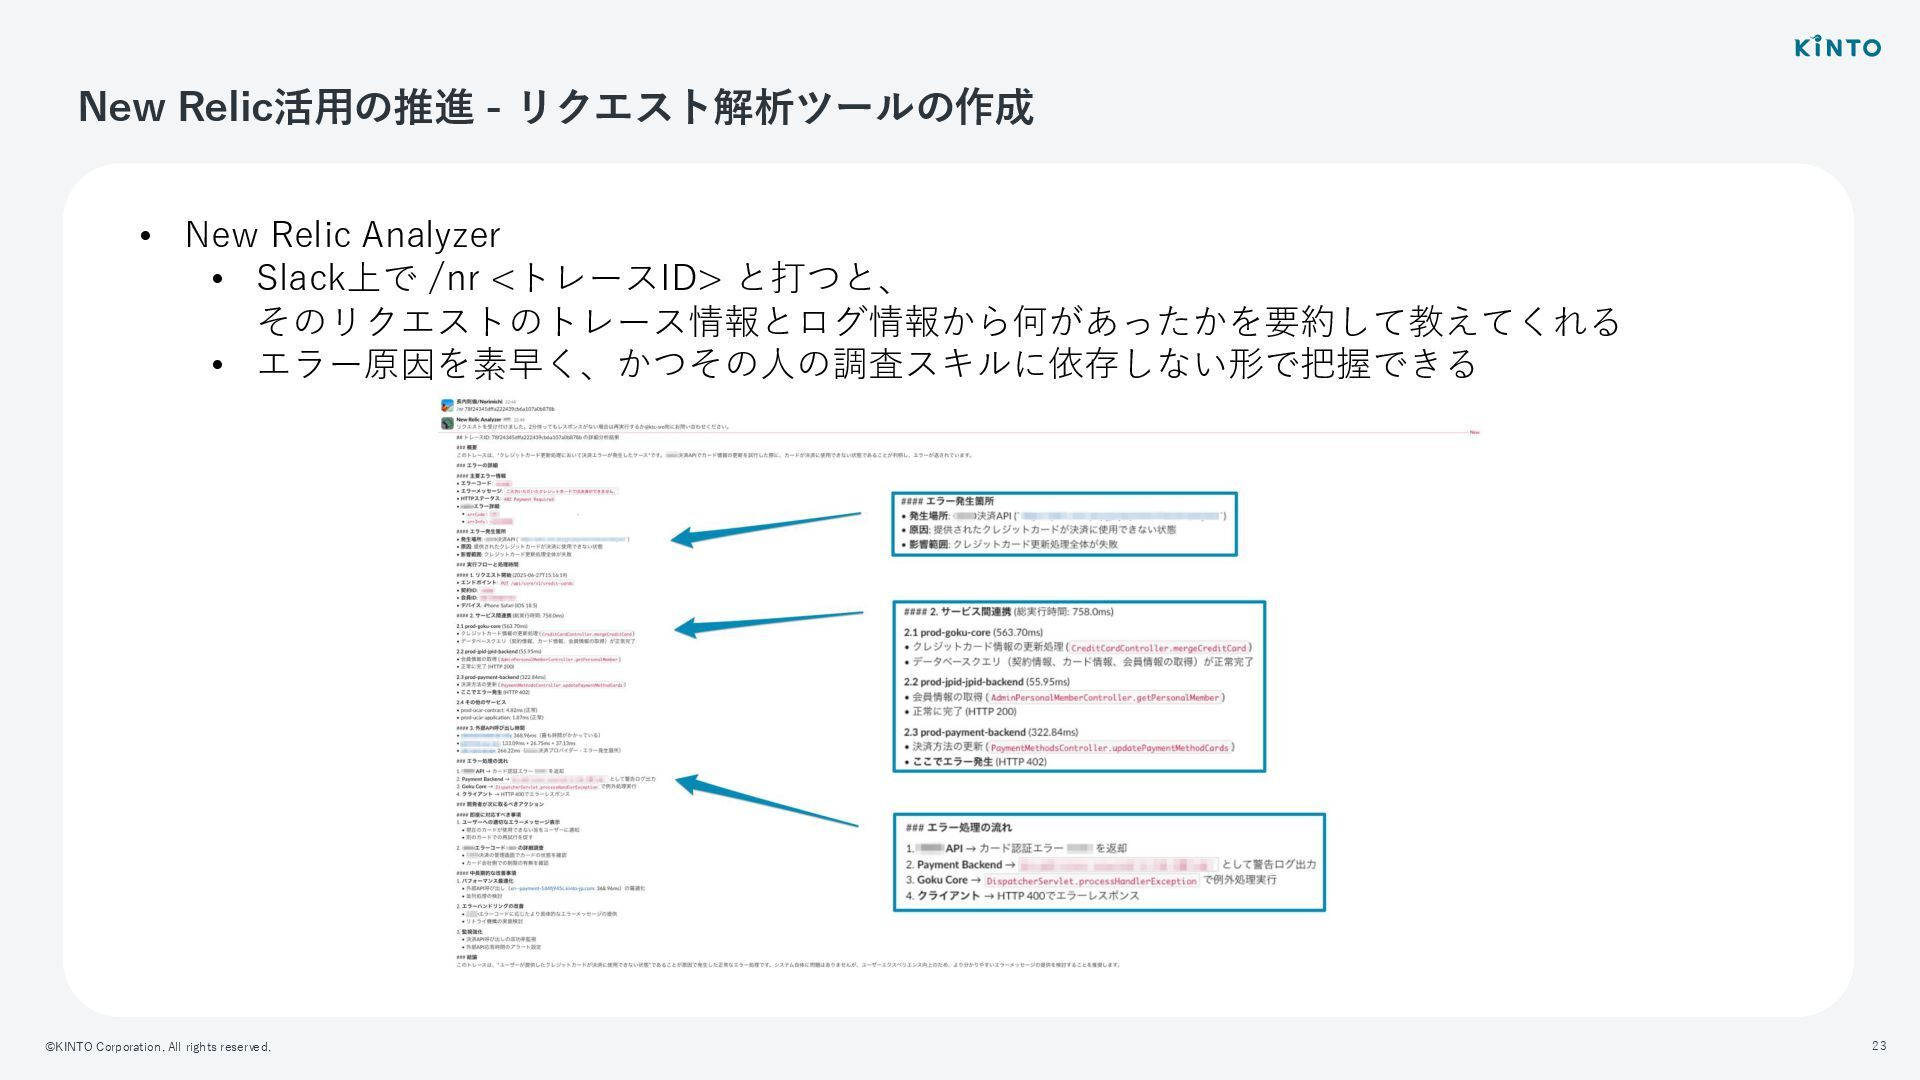This screenshot has width=1920, height=1080.
Task: Click the 'New' unread marker in Slack
Action: point(1474,432)
